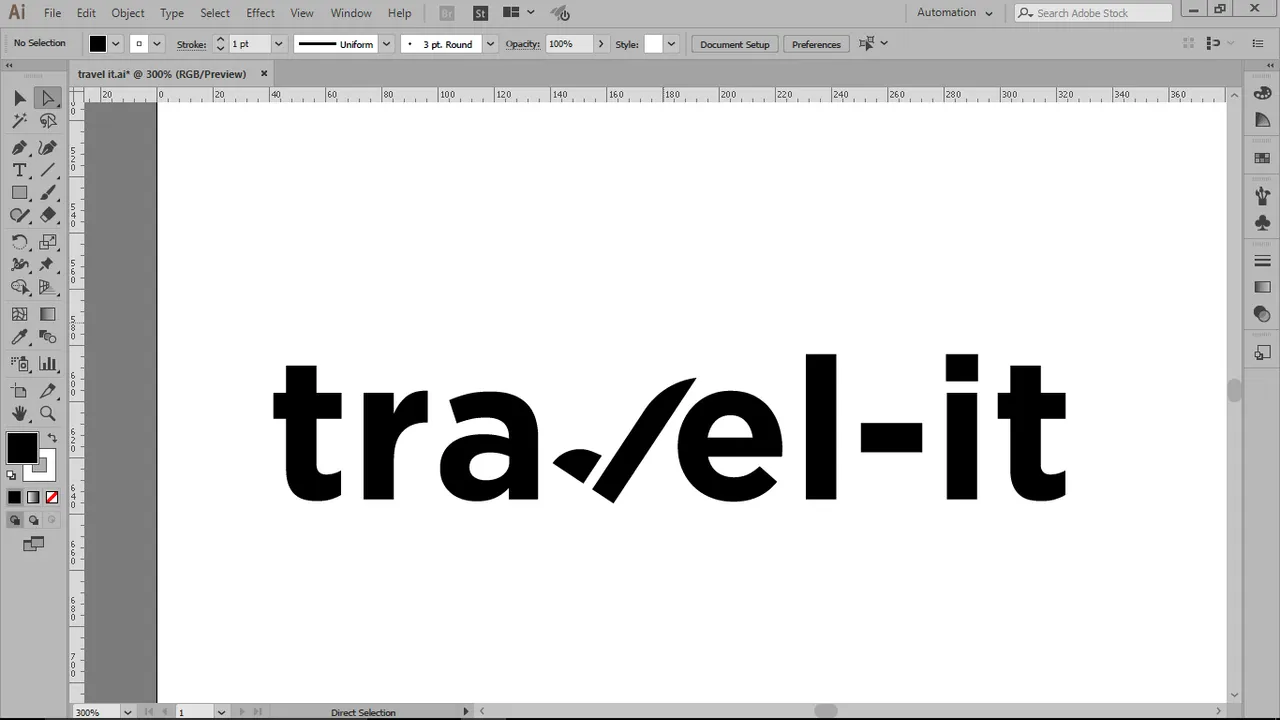1280x720 pixels.
Task: Click the Document Setup button
Action: (735, 44)
